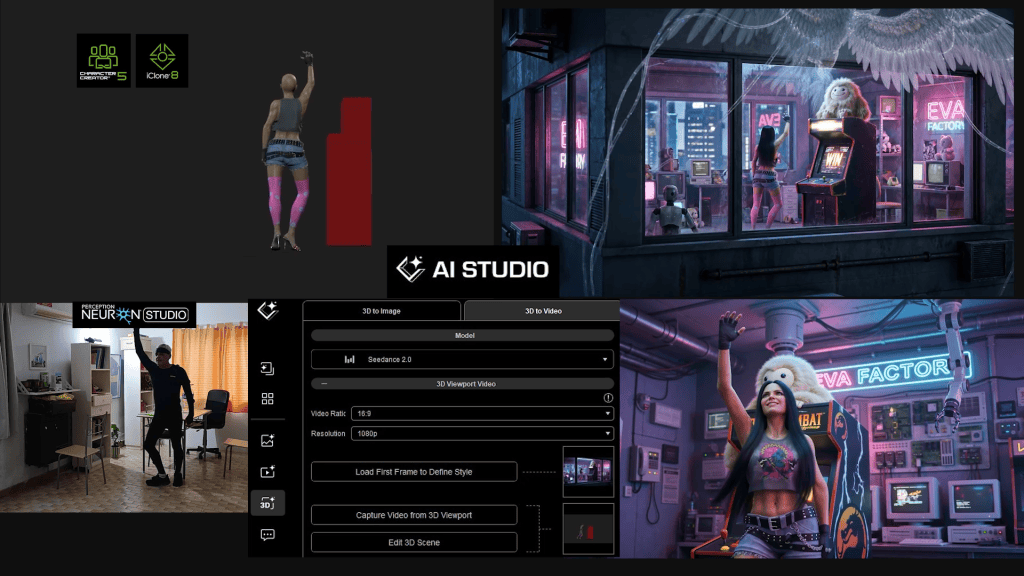Click the Resolution label
Image resolution: width=1024 pixels, height=576 pixels.
pos(328,434)
